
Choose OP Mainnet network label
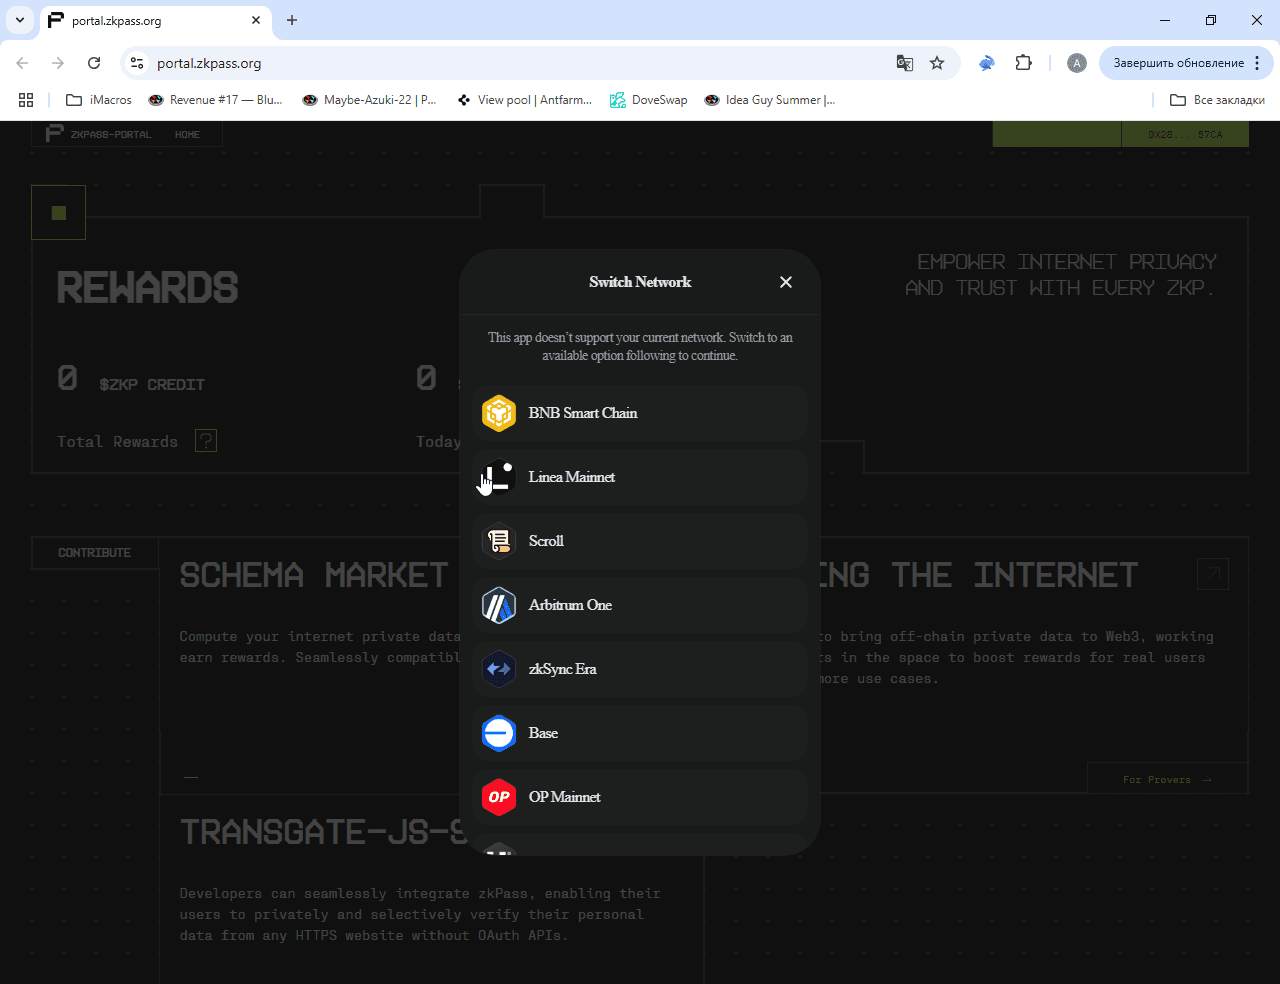pos(565,797)
